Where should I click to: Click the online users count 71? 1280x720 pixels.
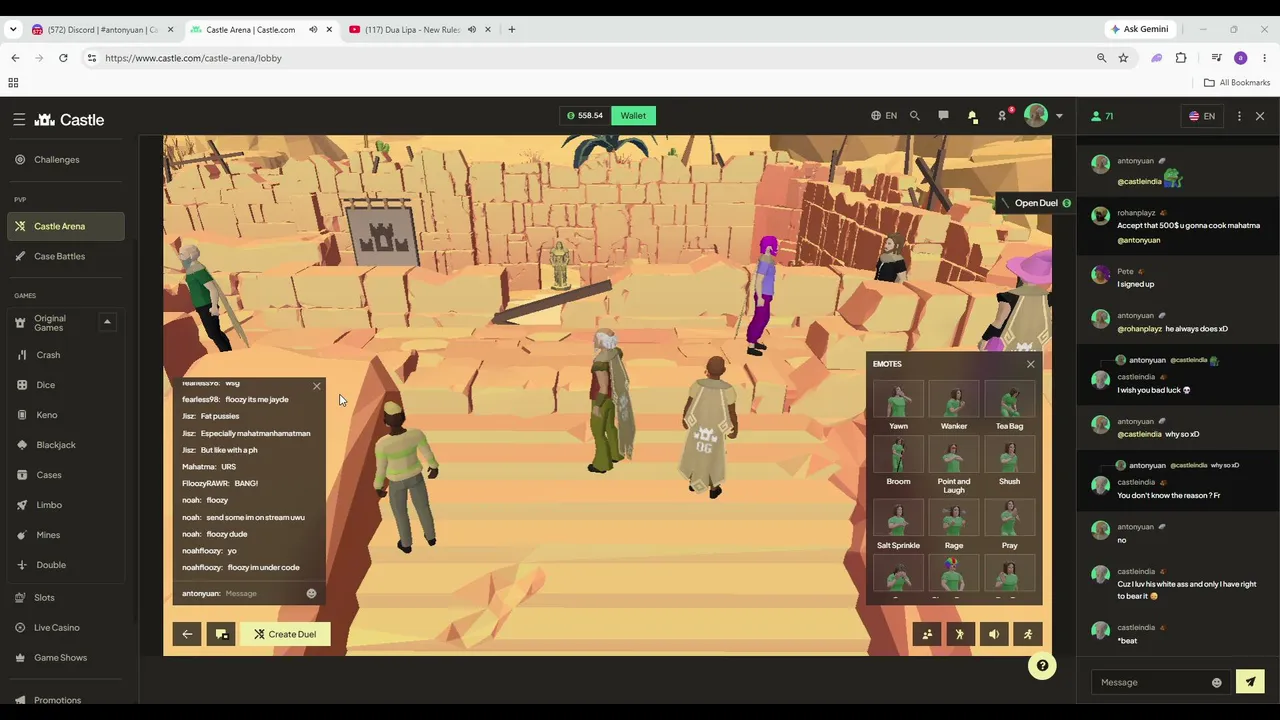click(x=1102, y=116)
